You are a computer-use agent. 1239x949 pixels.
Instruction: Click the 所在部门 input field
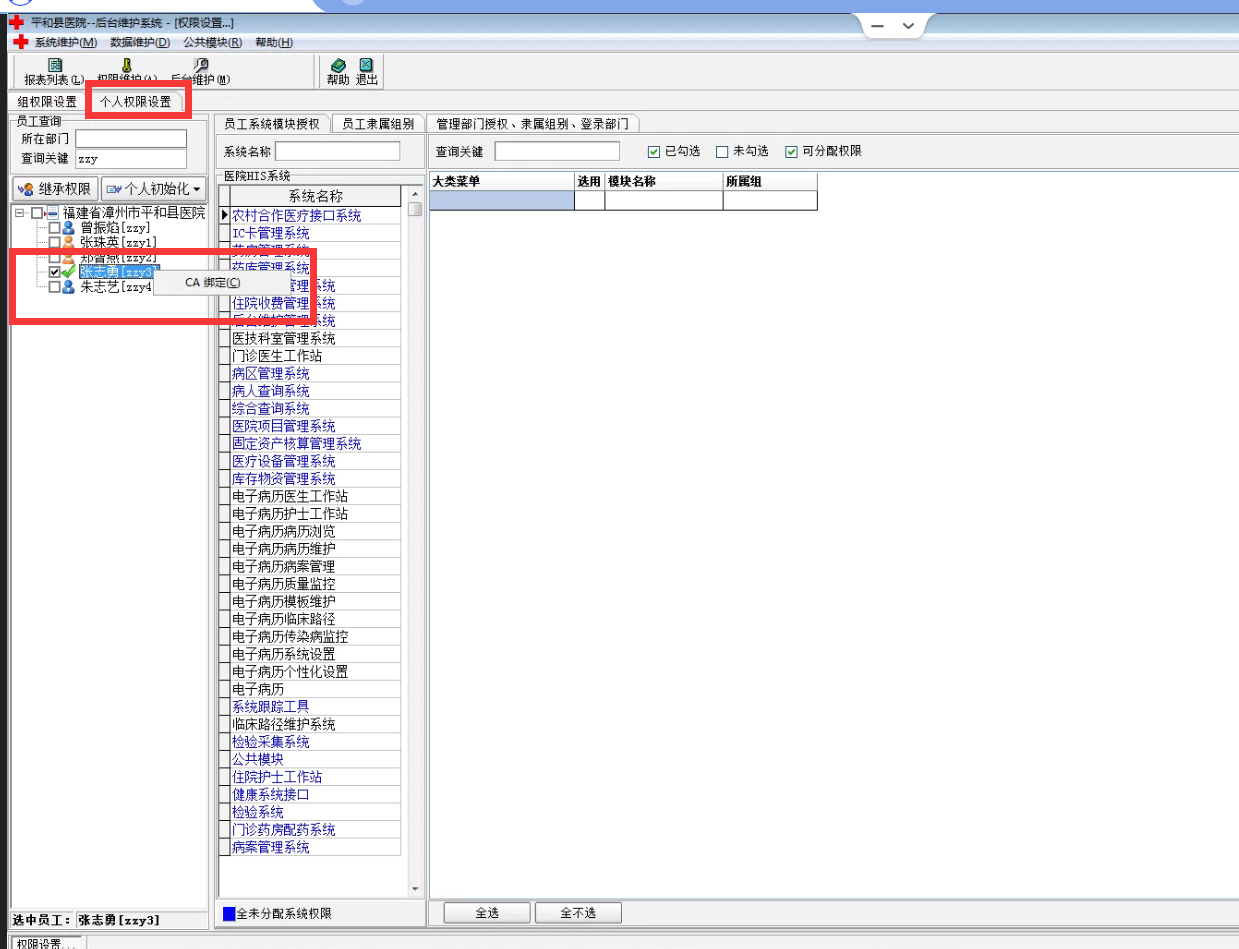tap(131, 138)
